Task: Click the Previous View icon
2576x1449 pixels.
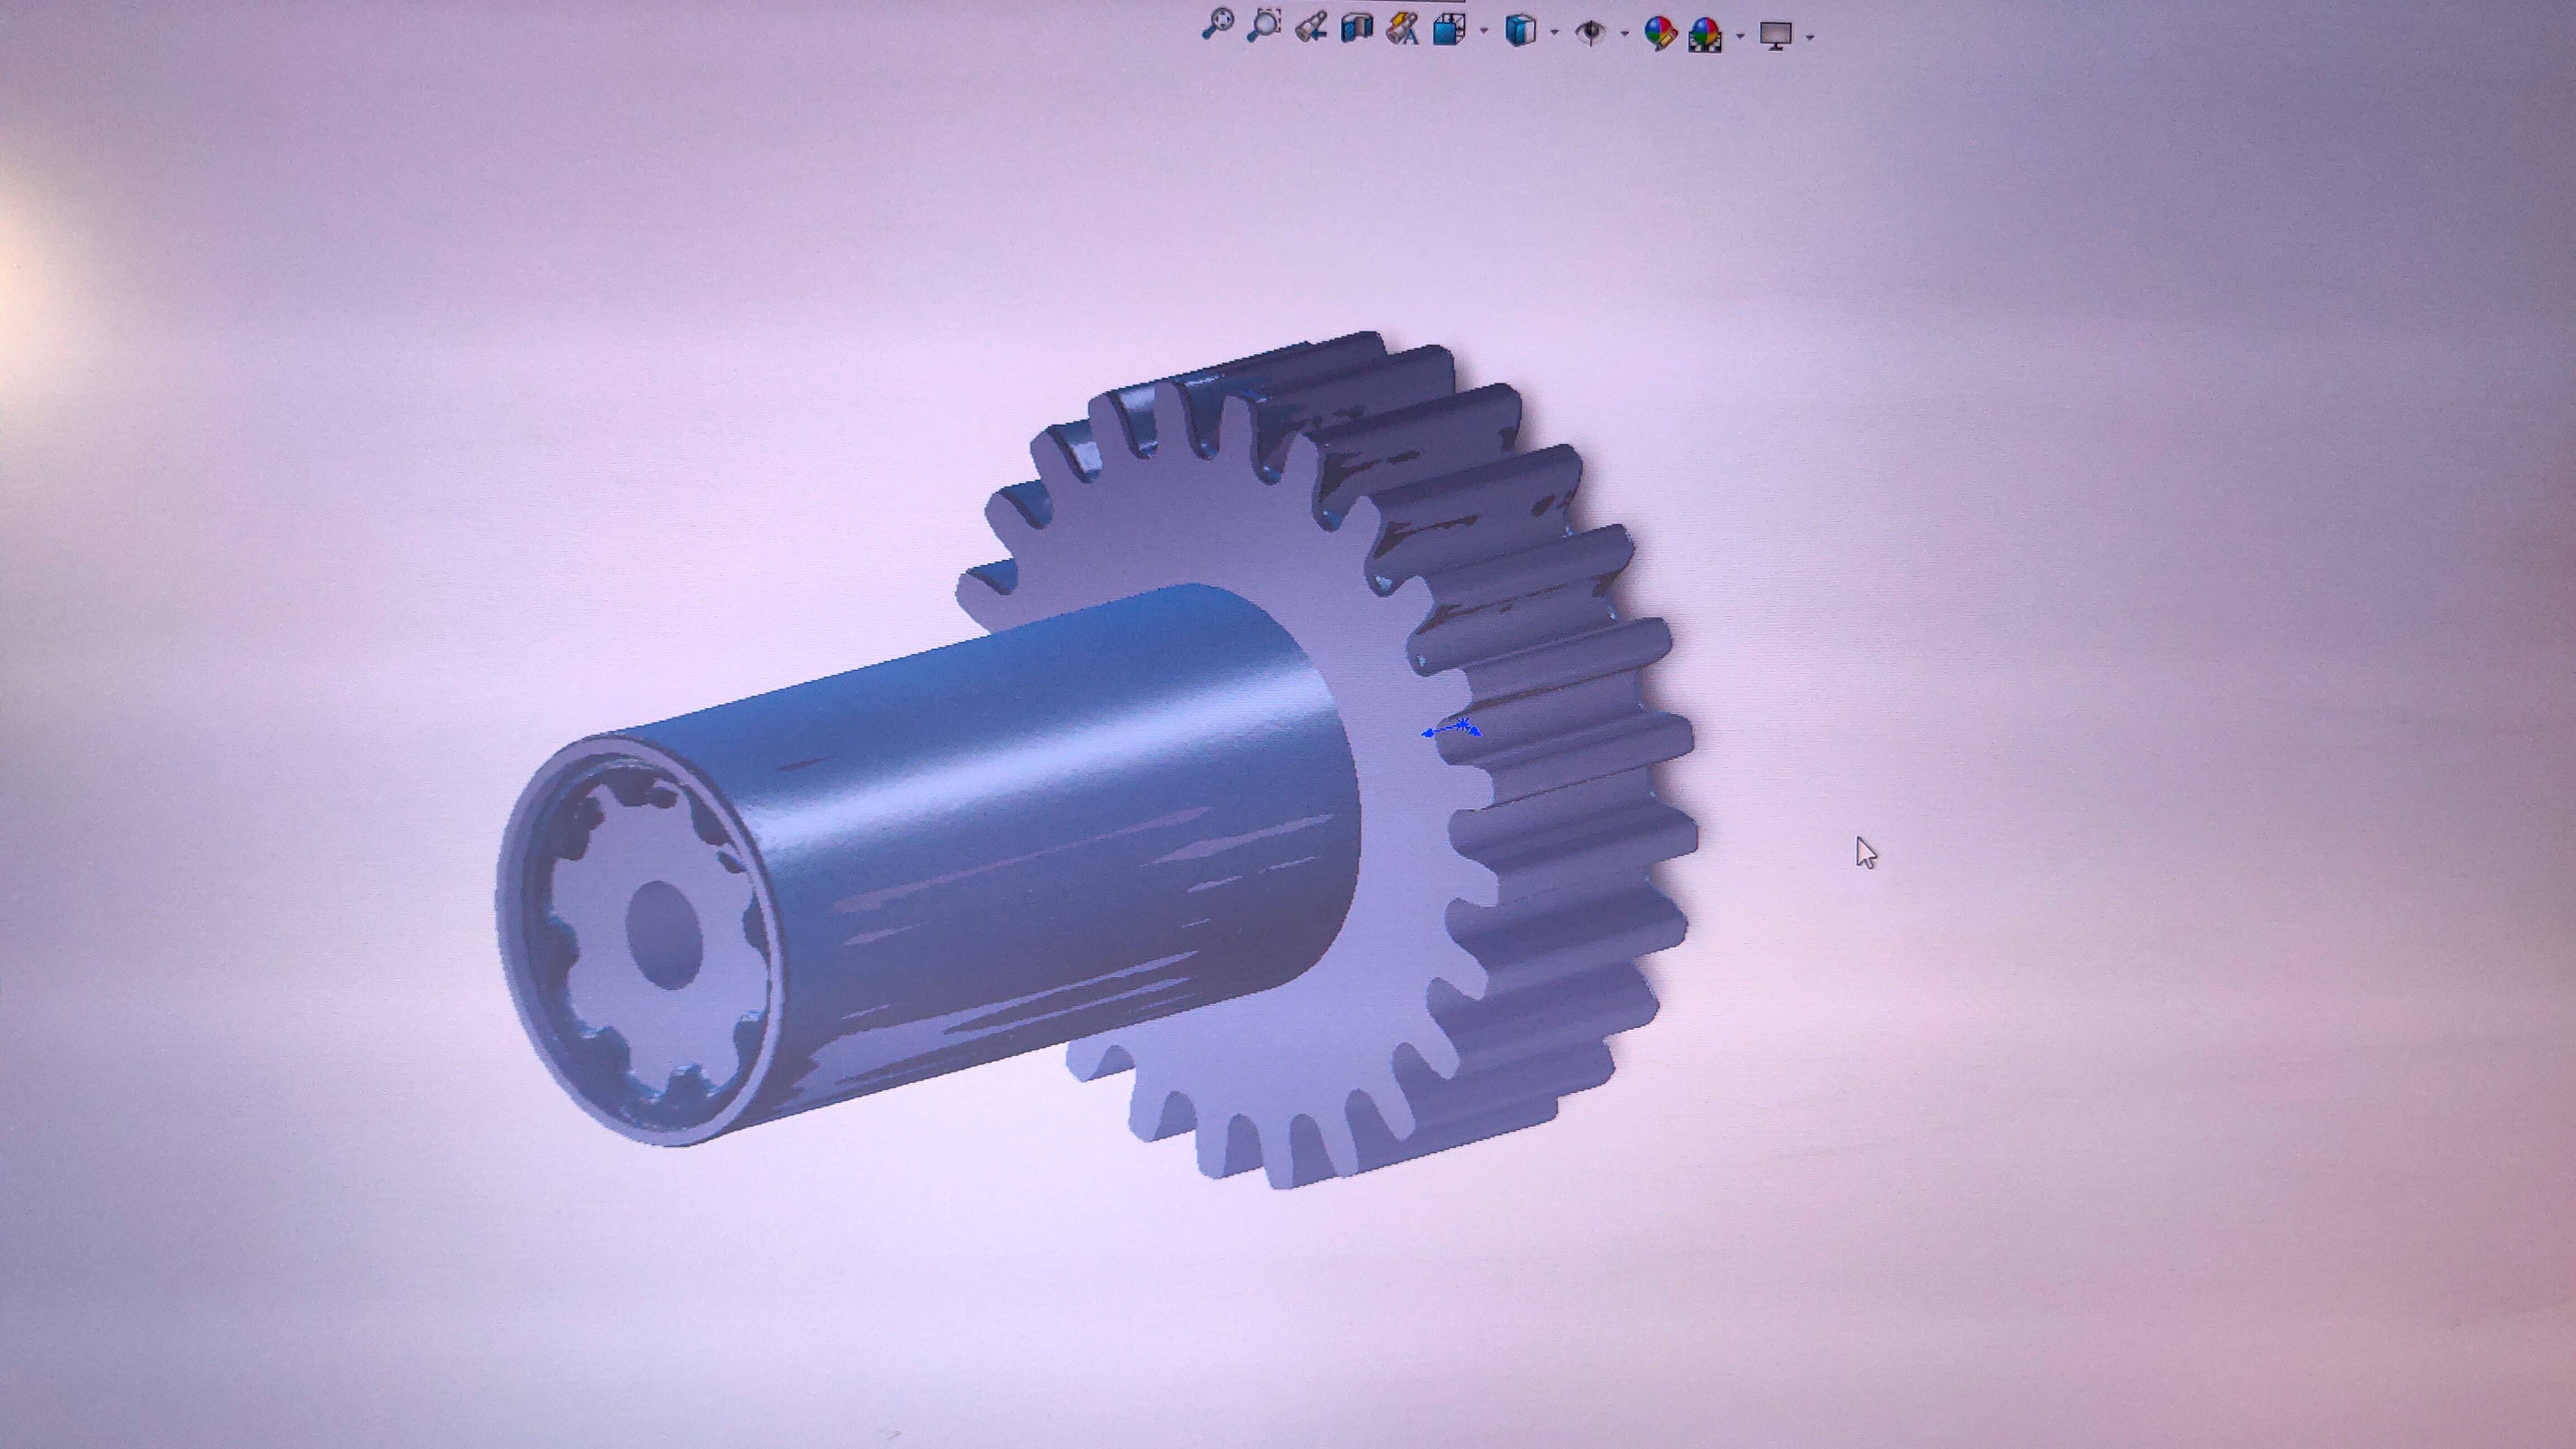Action: (1310, 27)
